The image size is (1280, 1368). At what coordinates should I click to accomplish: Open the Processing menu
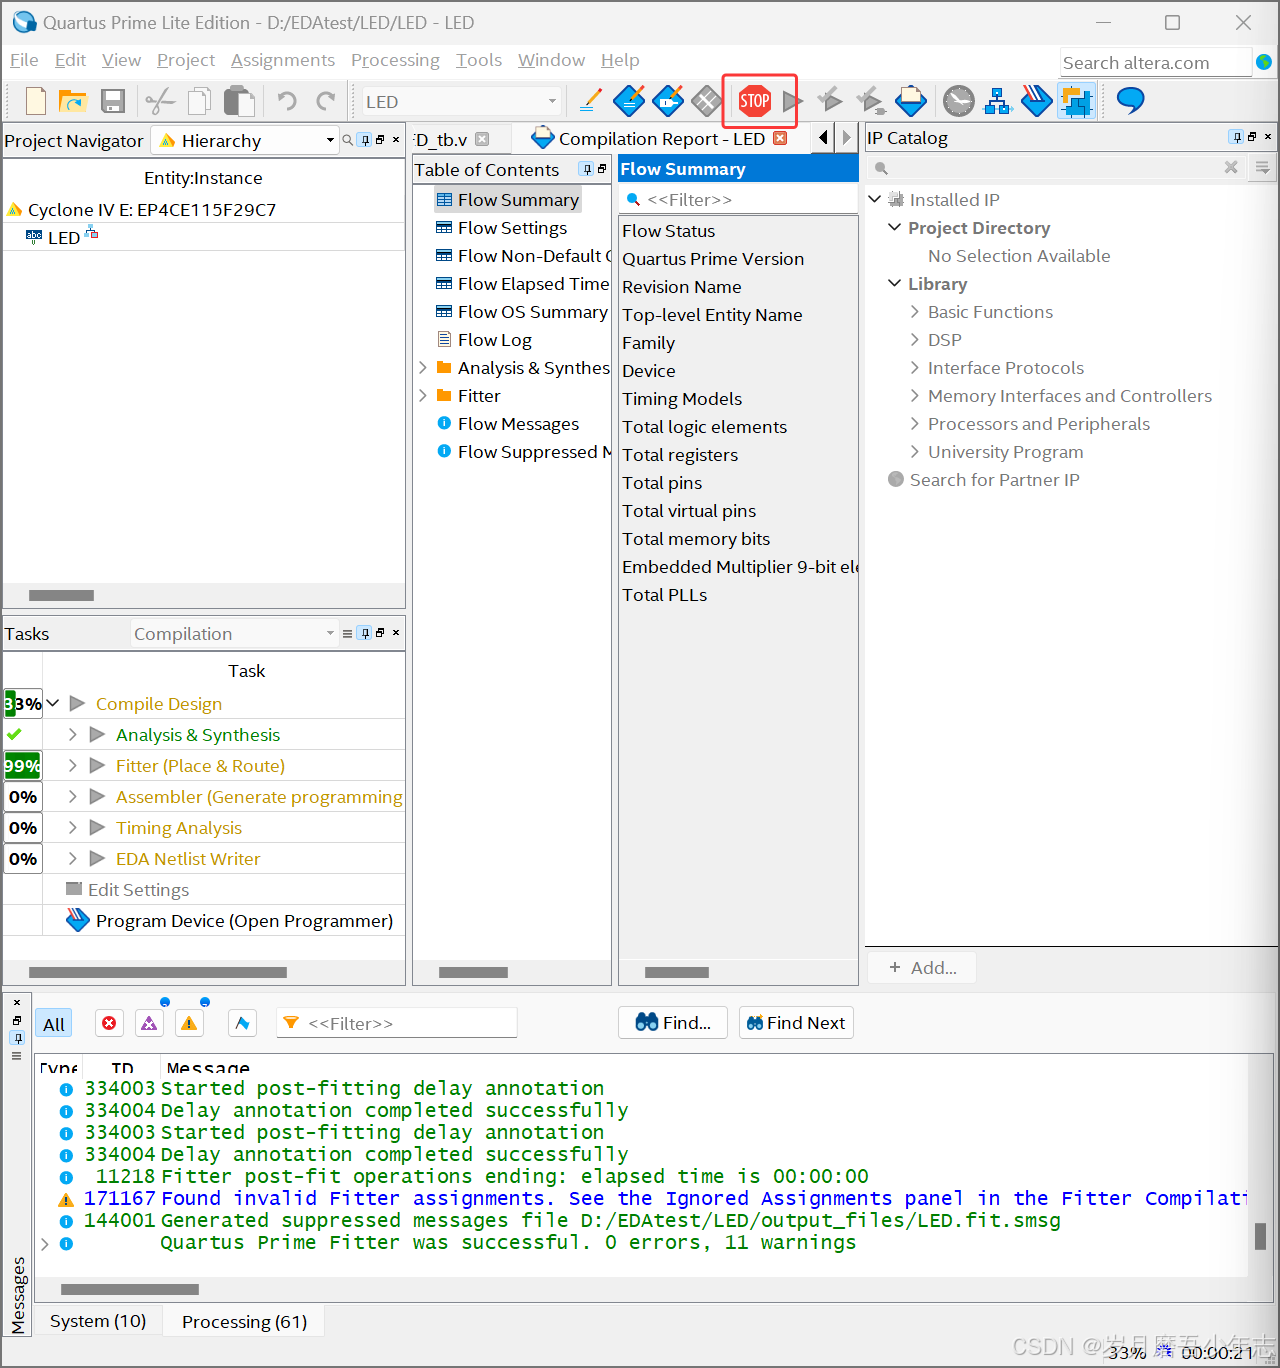[395, 60]
